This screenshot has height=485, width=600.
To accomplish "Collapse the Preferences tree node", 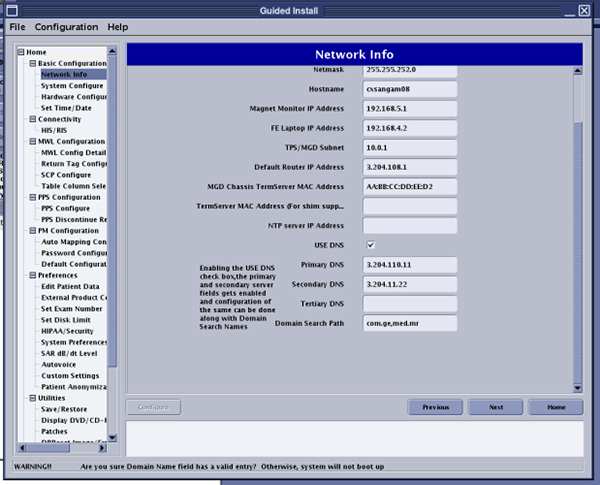I will pos(31,275).
